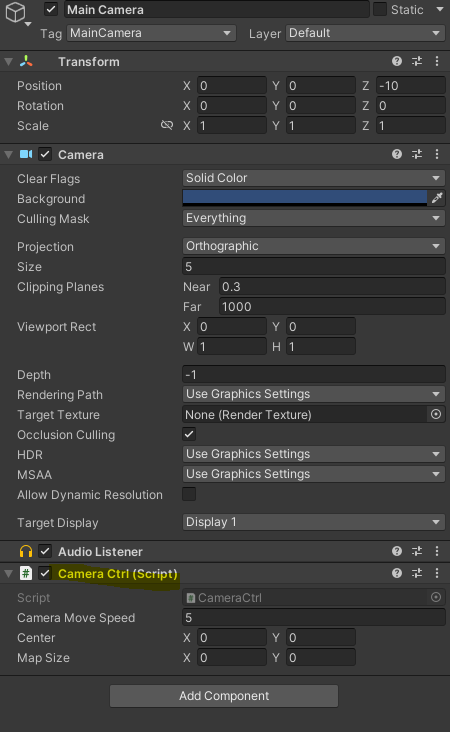Edit Center X field

(x=232, y=638)
